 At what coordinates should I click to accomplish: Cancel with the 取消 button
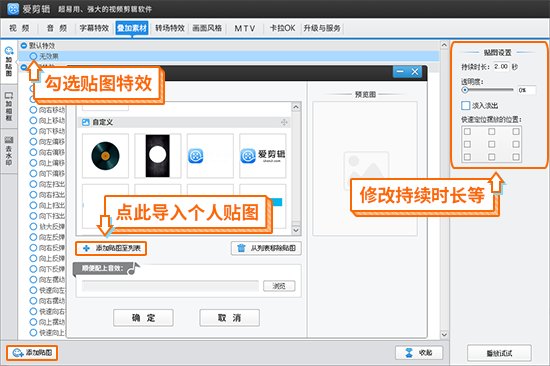[229, 318]
